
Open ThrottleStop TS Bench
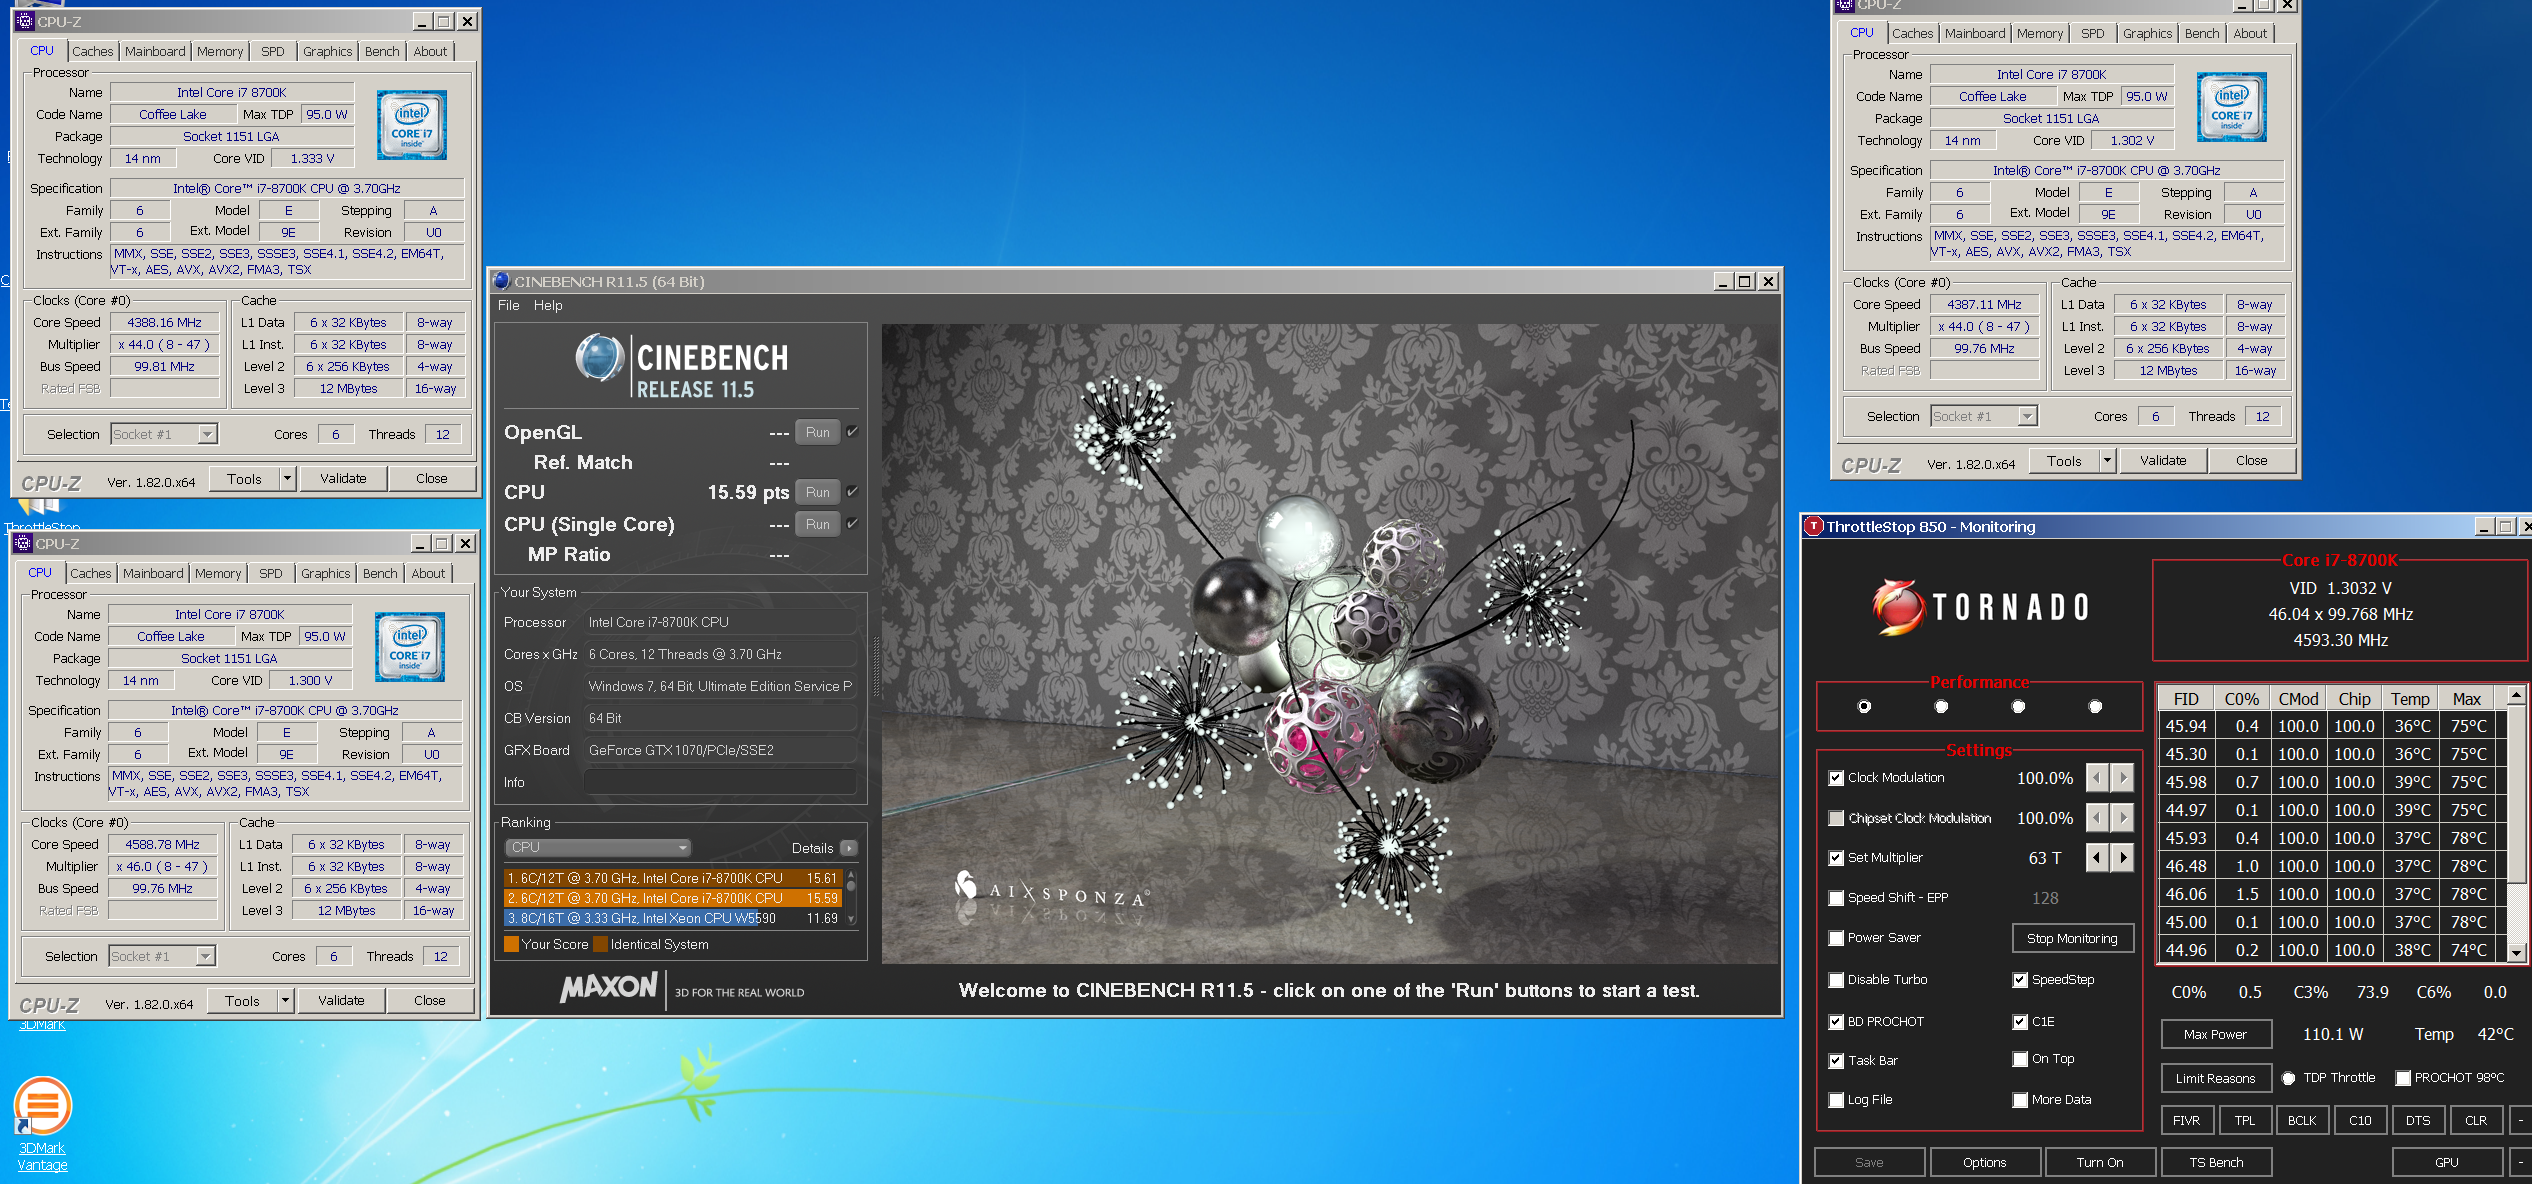(x=2216, y=1162)
